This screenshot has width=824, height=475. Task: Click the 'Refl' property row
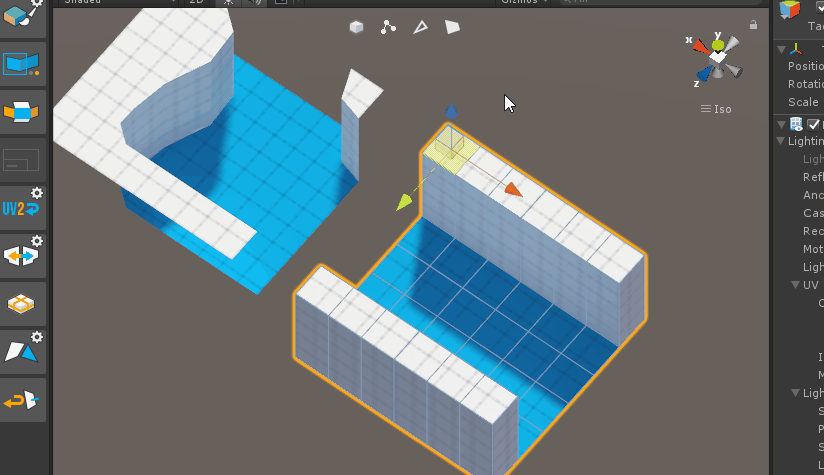coord(813,177)
